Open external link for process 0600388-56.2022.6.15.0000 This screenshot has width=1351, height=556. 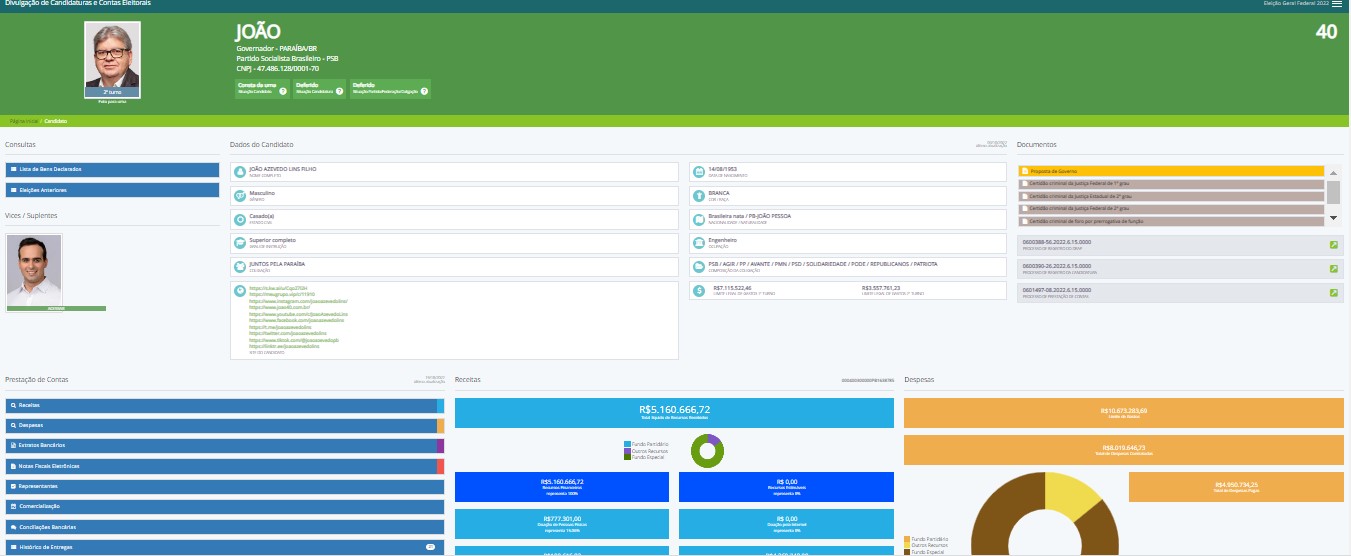click(x=1333, y=244)
